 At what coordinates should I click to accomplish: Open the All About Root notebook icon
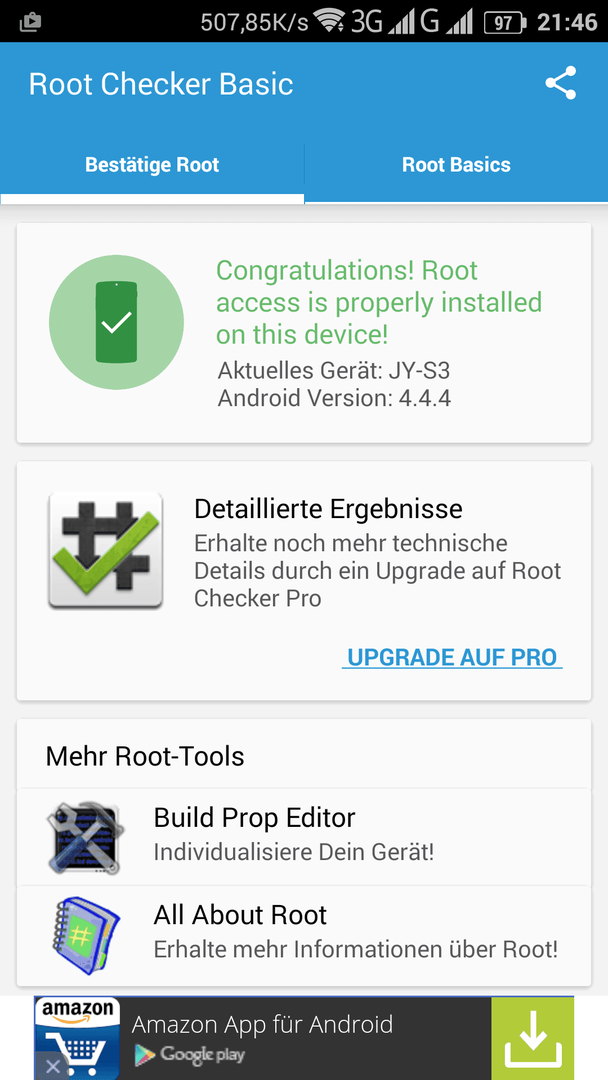86,935
